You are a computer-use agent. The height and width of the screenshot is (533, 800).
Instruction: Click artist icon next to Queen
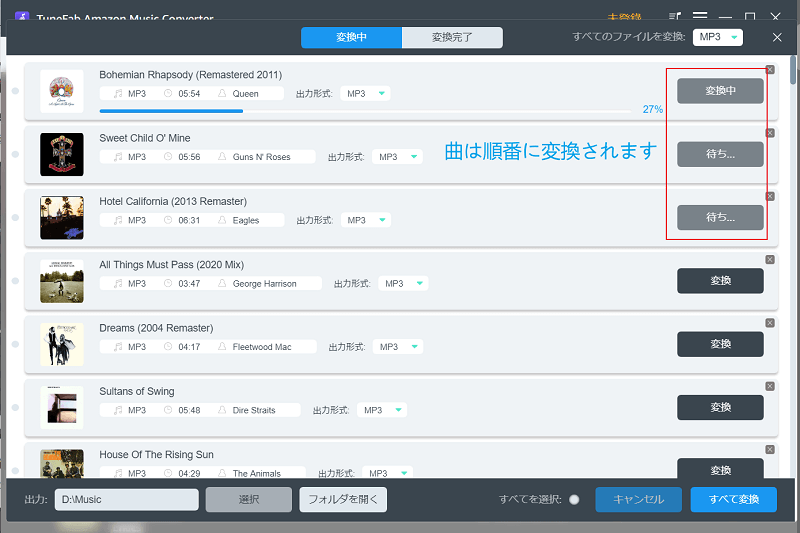[x=222, y=93]
